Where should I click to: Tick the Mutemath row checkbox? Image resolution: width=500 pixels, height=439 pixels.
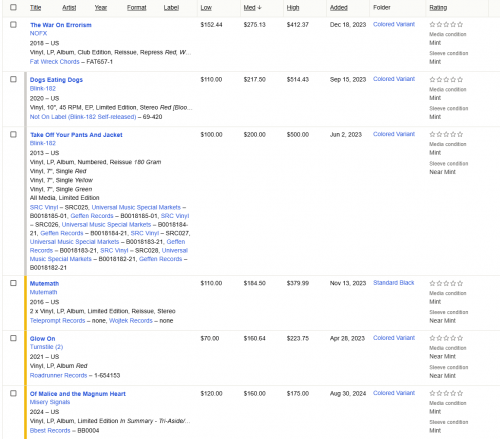13,283
